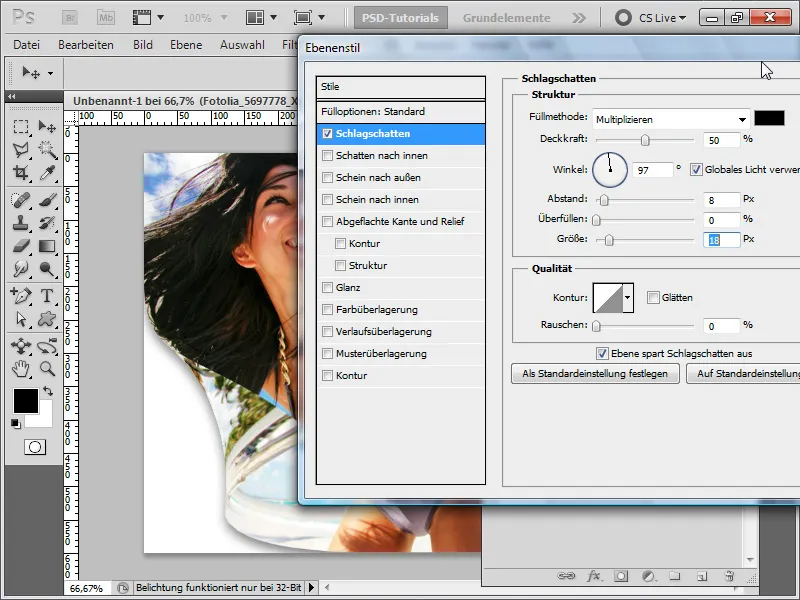This screenshot has height=600, width=800.
Task: Open the Auswahl menu
Action: (242, 45)
